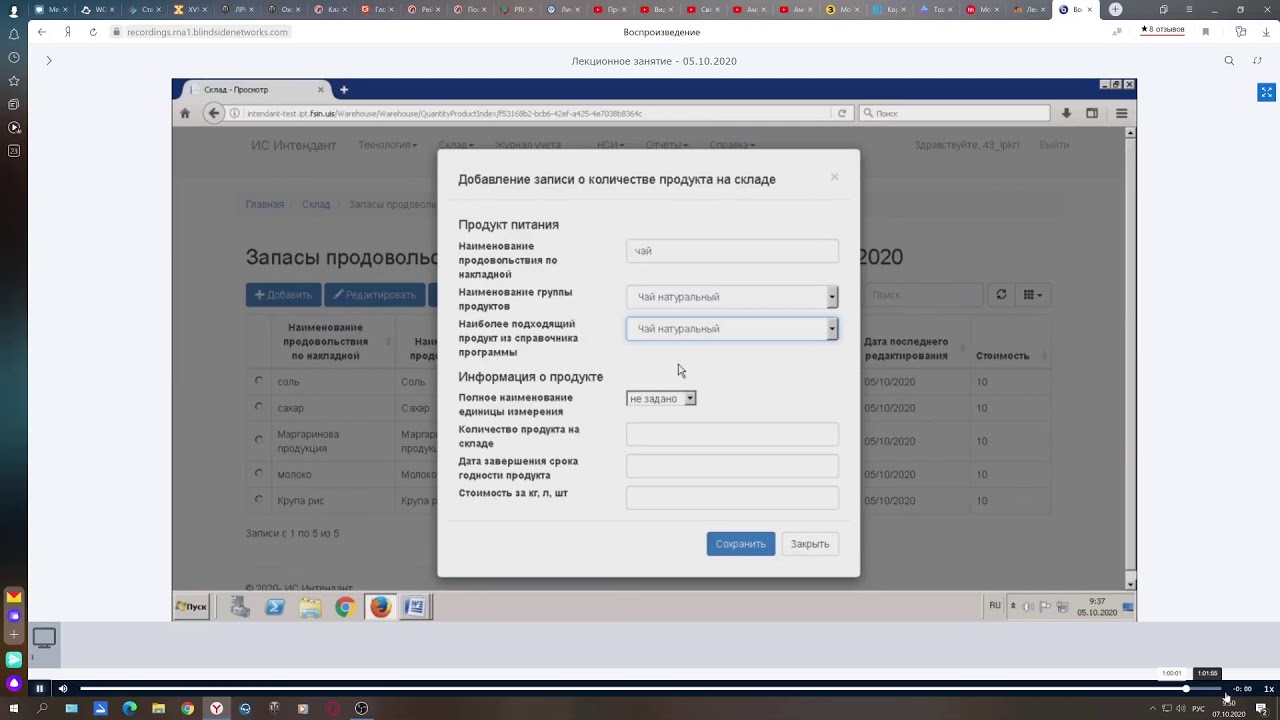Open the 'Технология' menu
Viewport: 1280px width, 720px height.
[x=387, y=145]
